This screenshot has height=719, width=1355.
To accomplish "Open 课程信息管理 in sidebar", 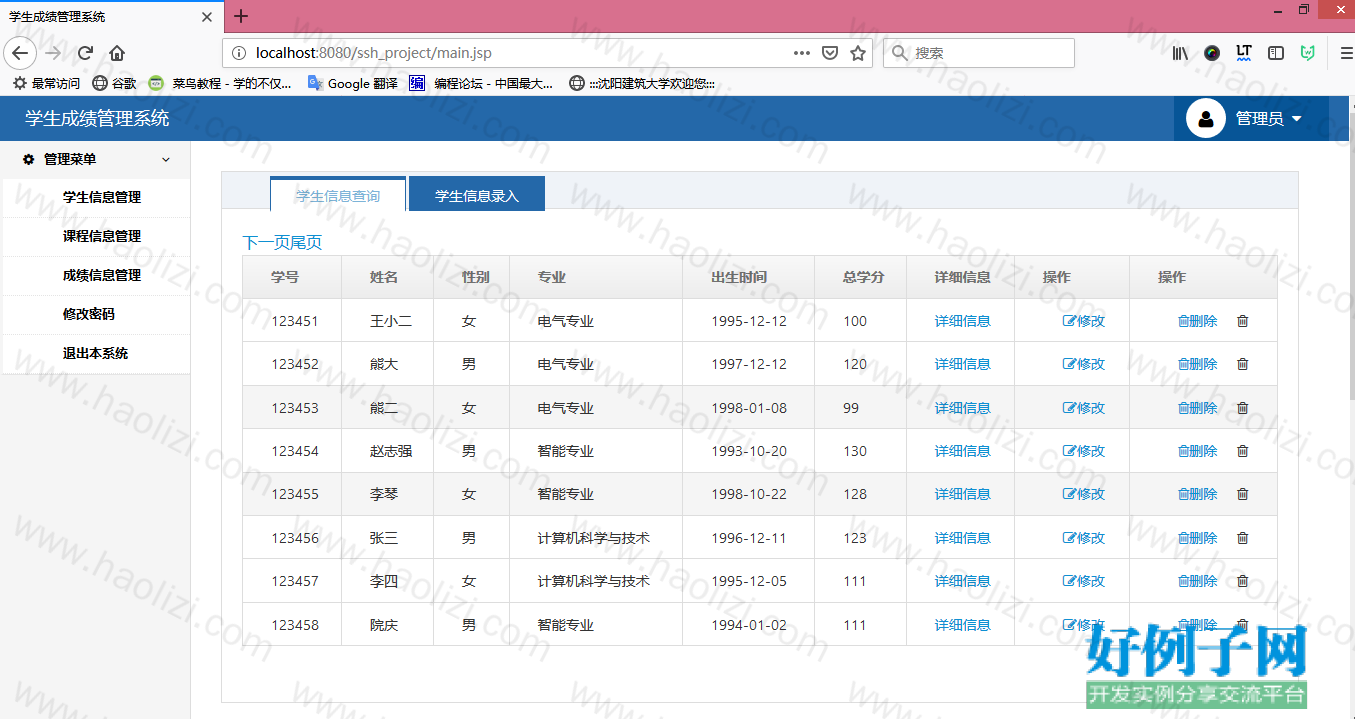I will click(x=102, y=237).
